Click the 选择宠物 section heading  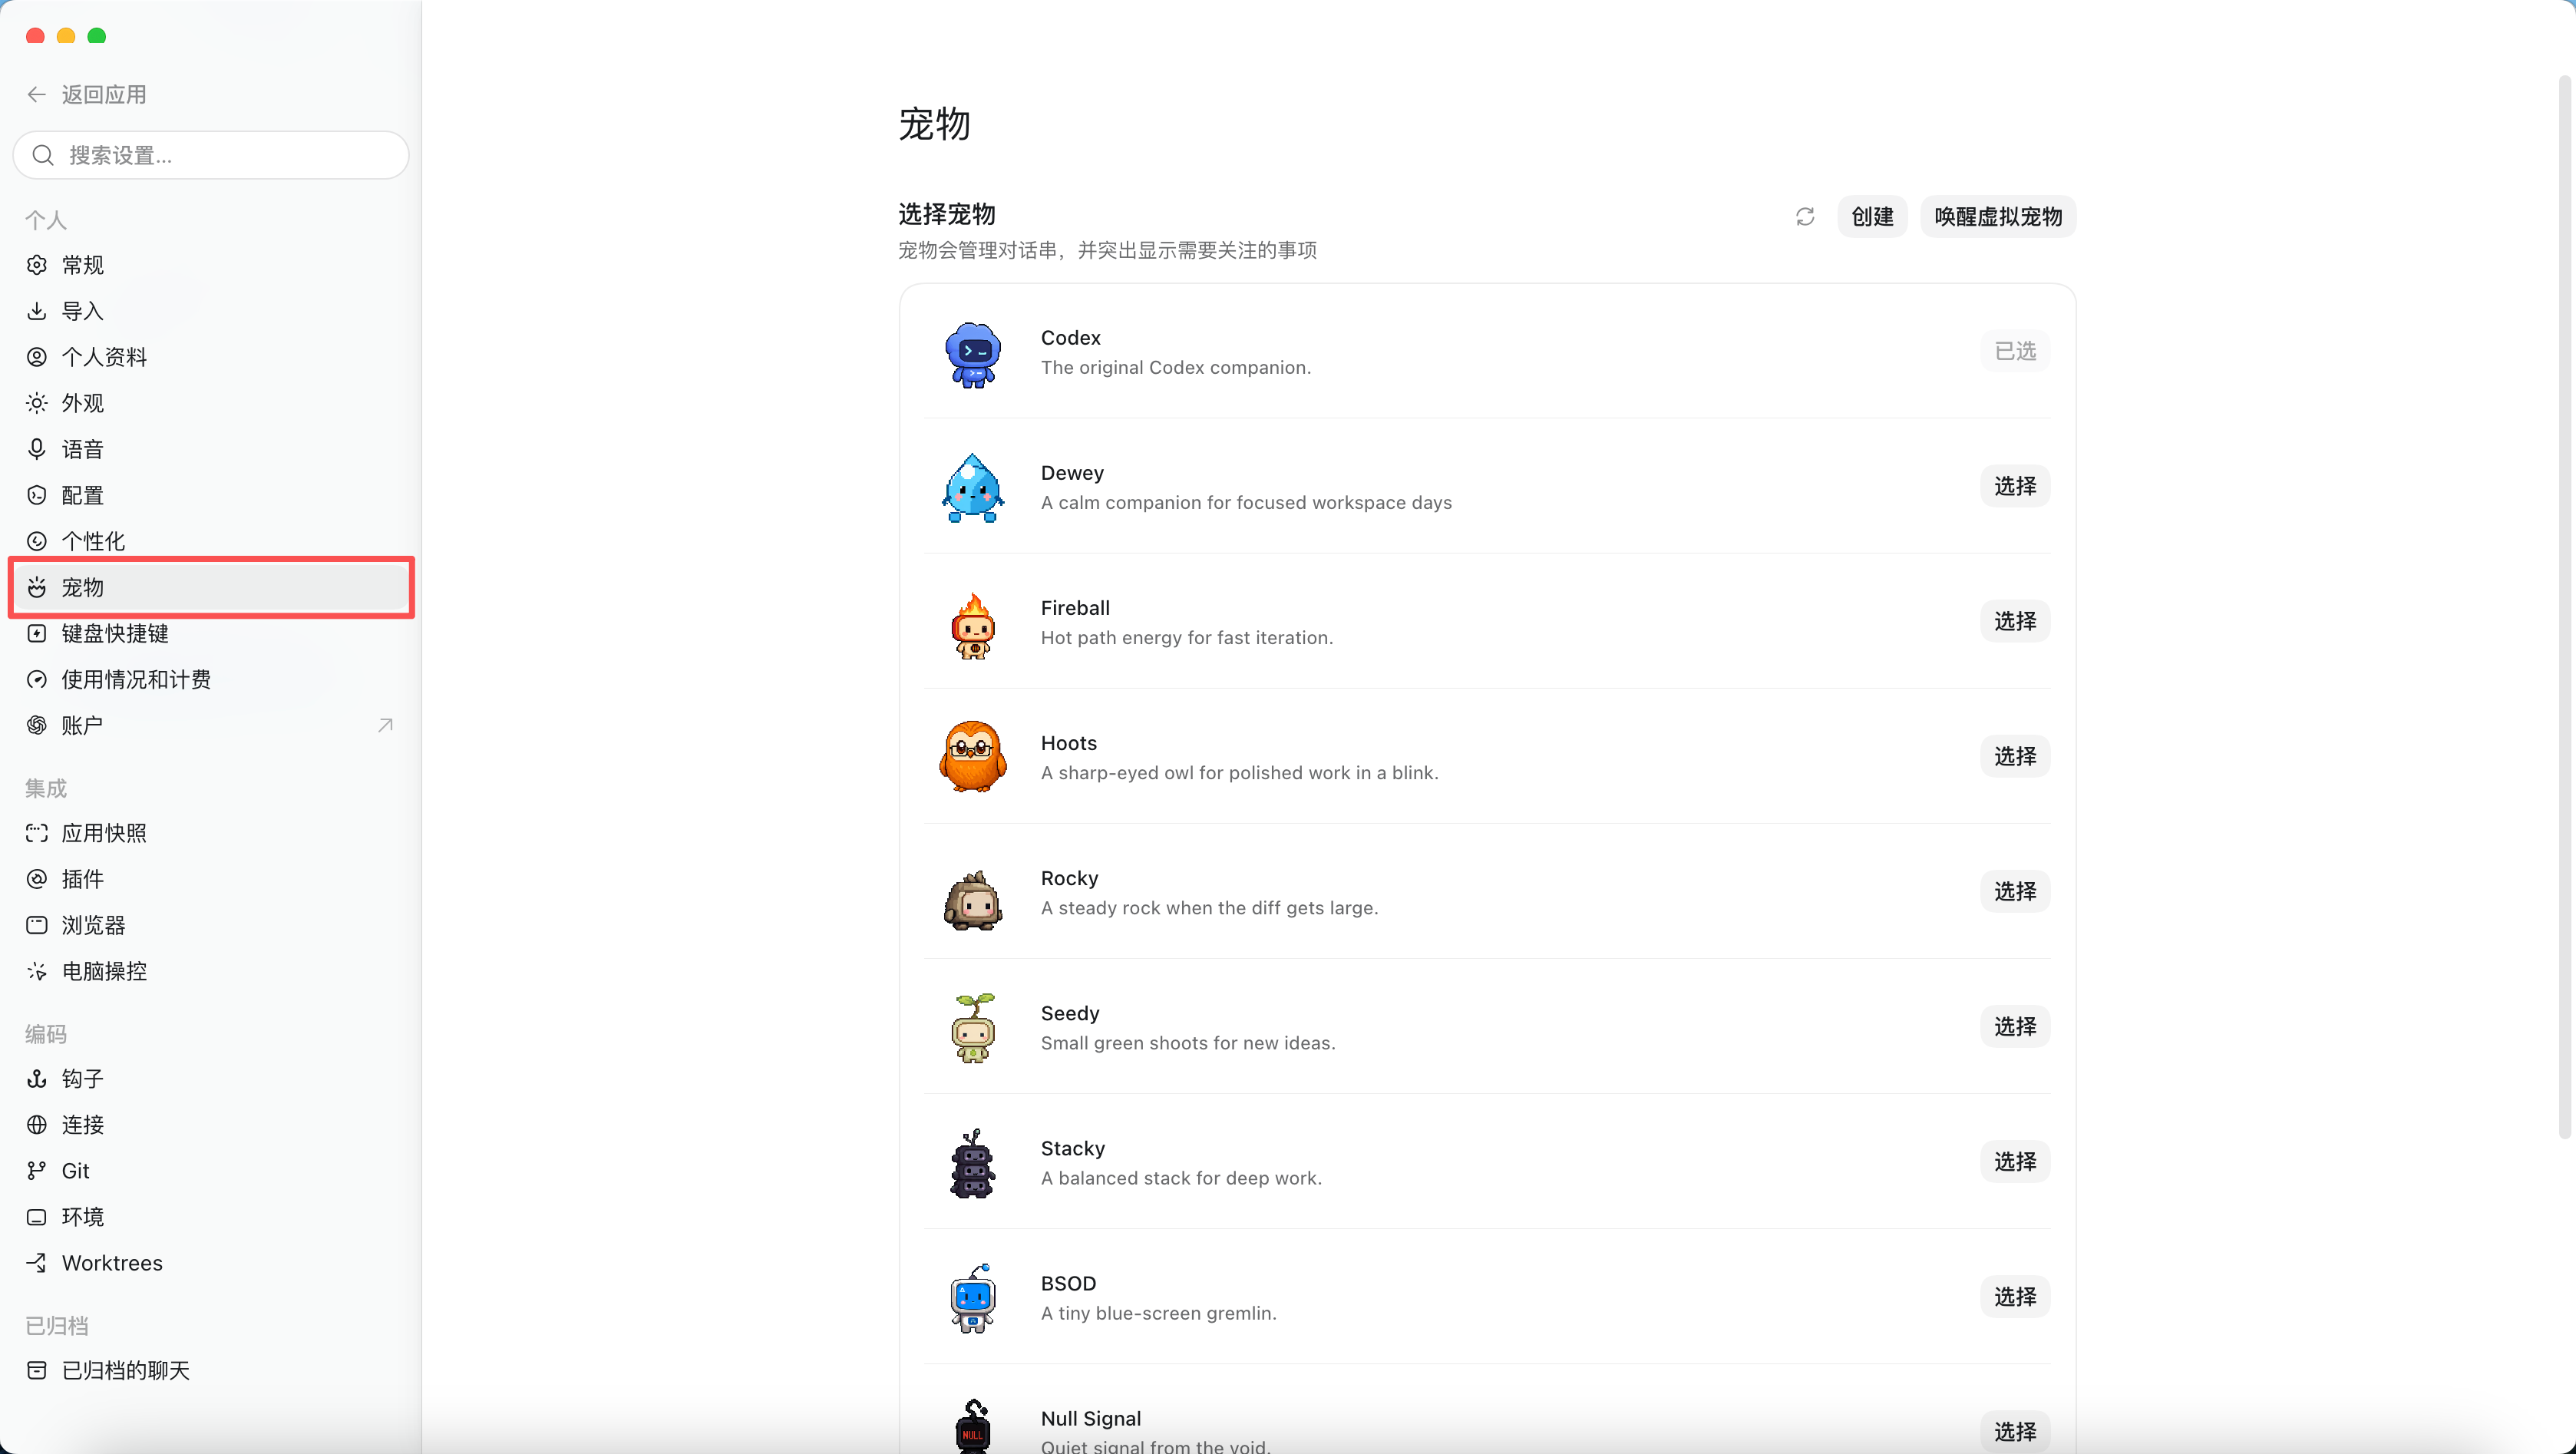coord(946,214)
